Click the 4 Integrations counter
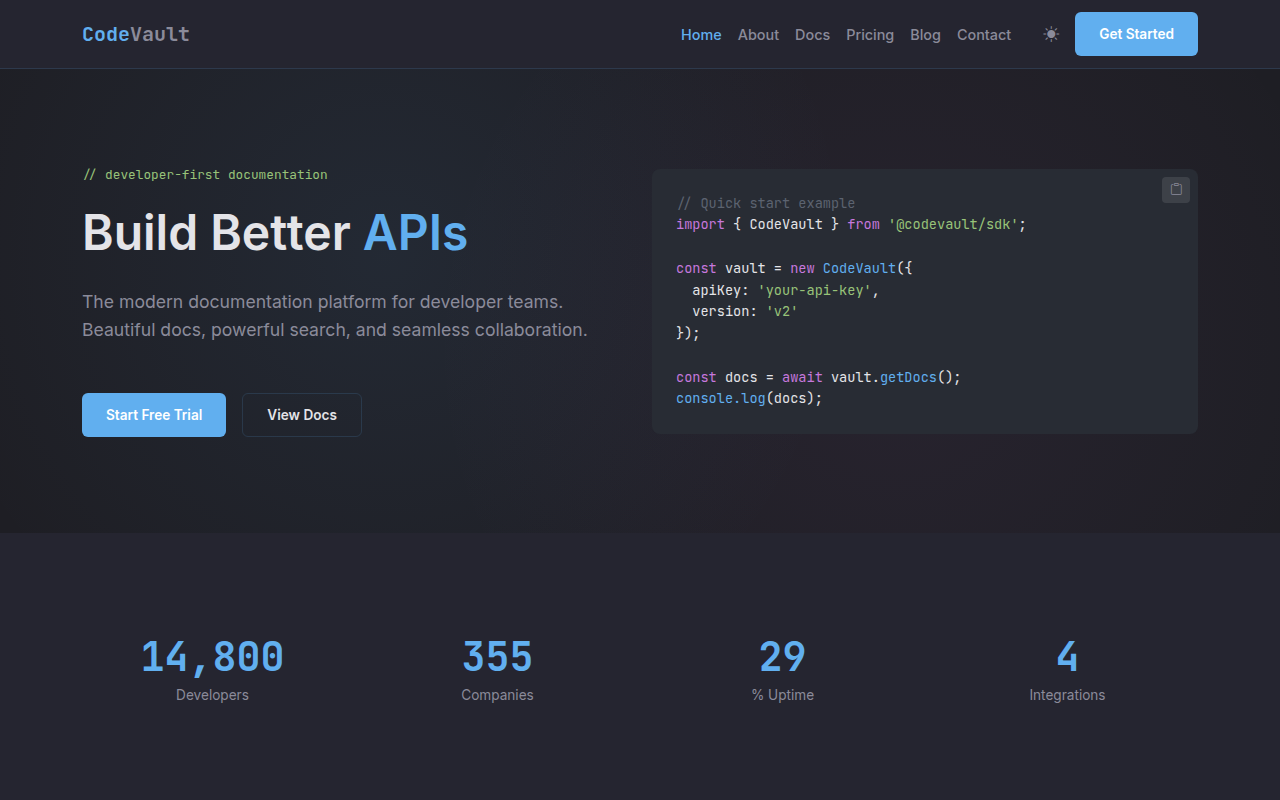 click(x=1067, y=668)
